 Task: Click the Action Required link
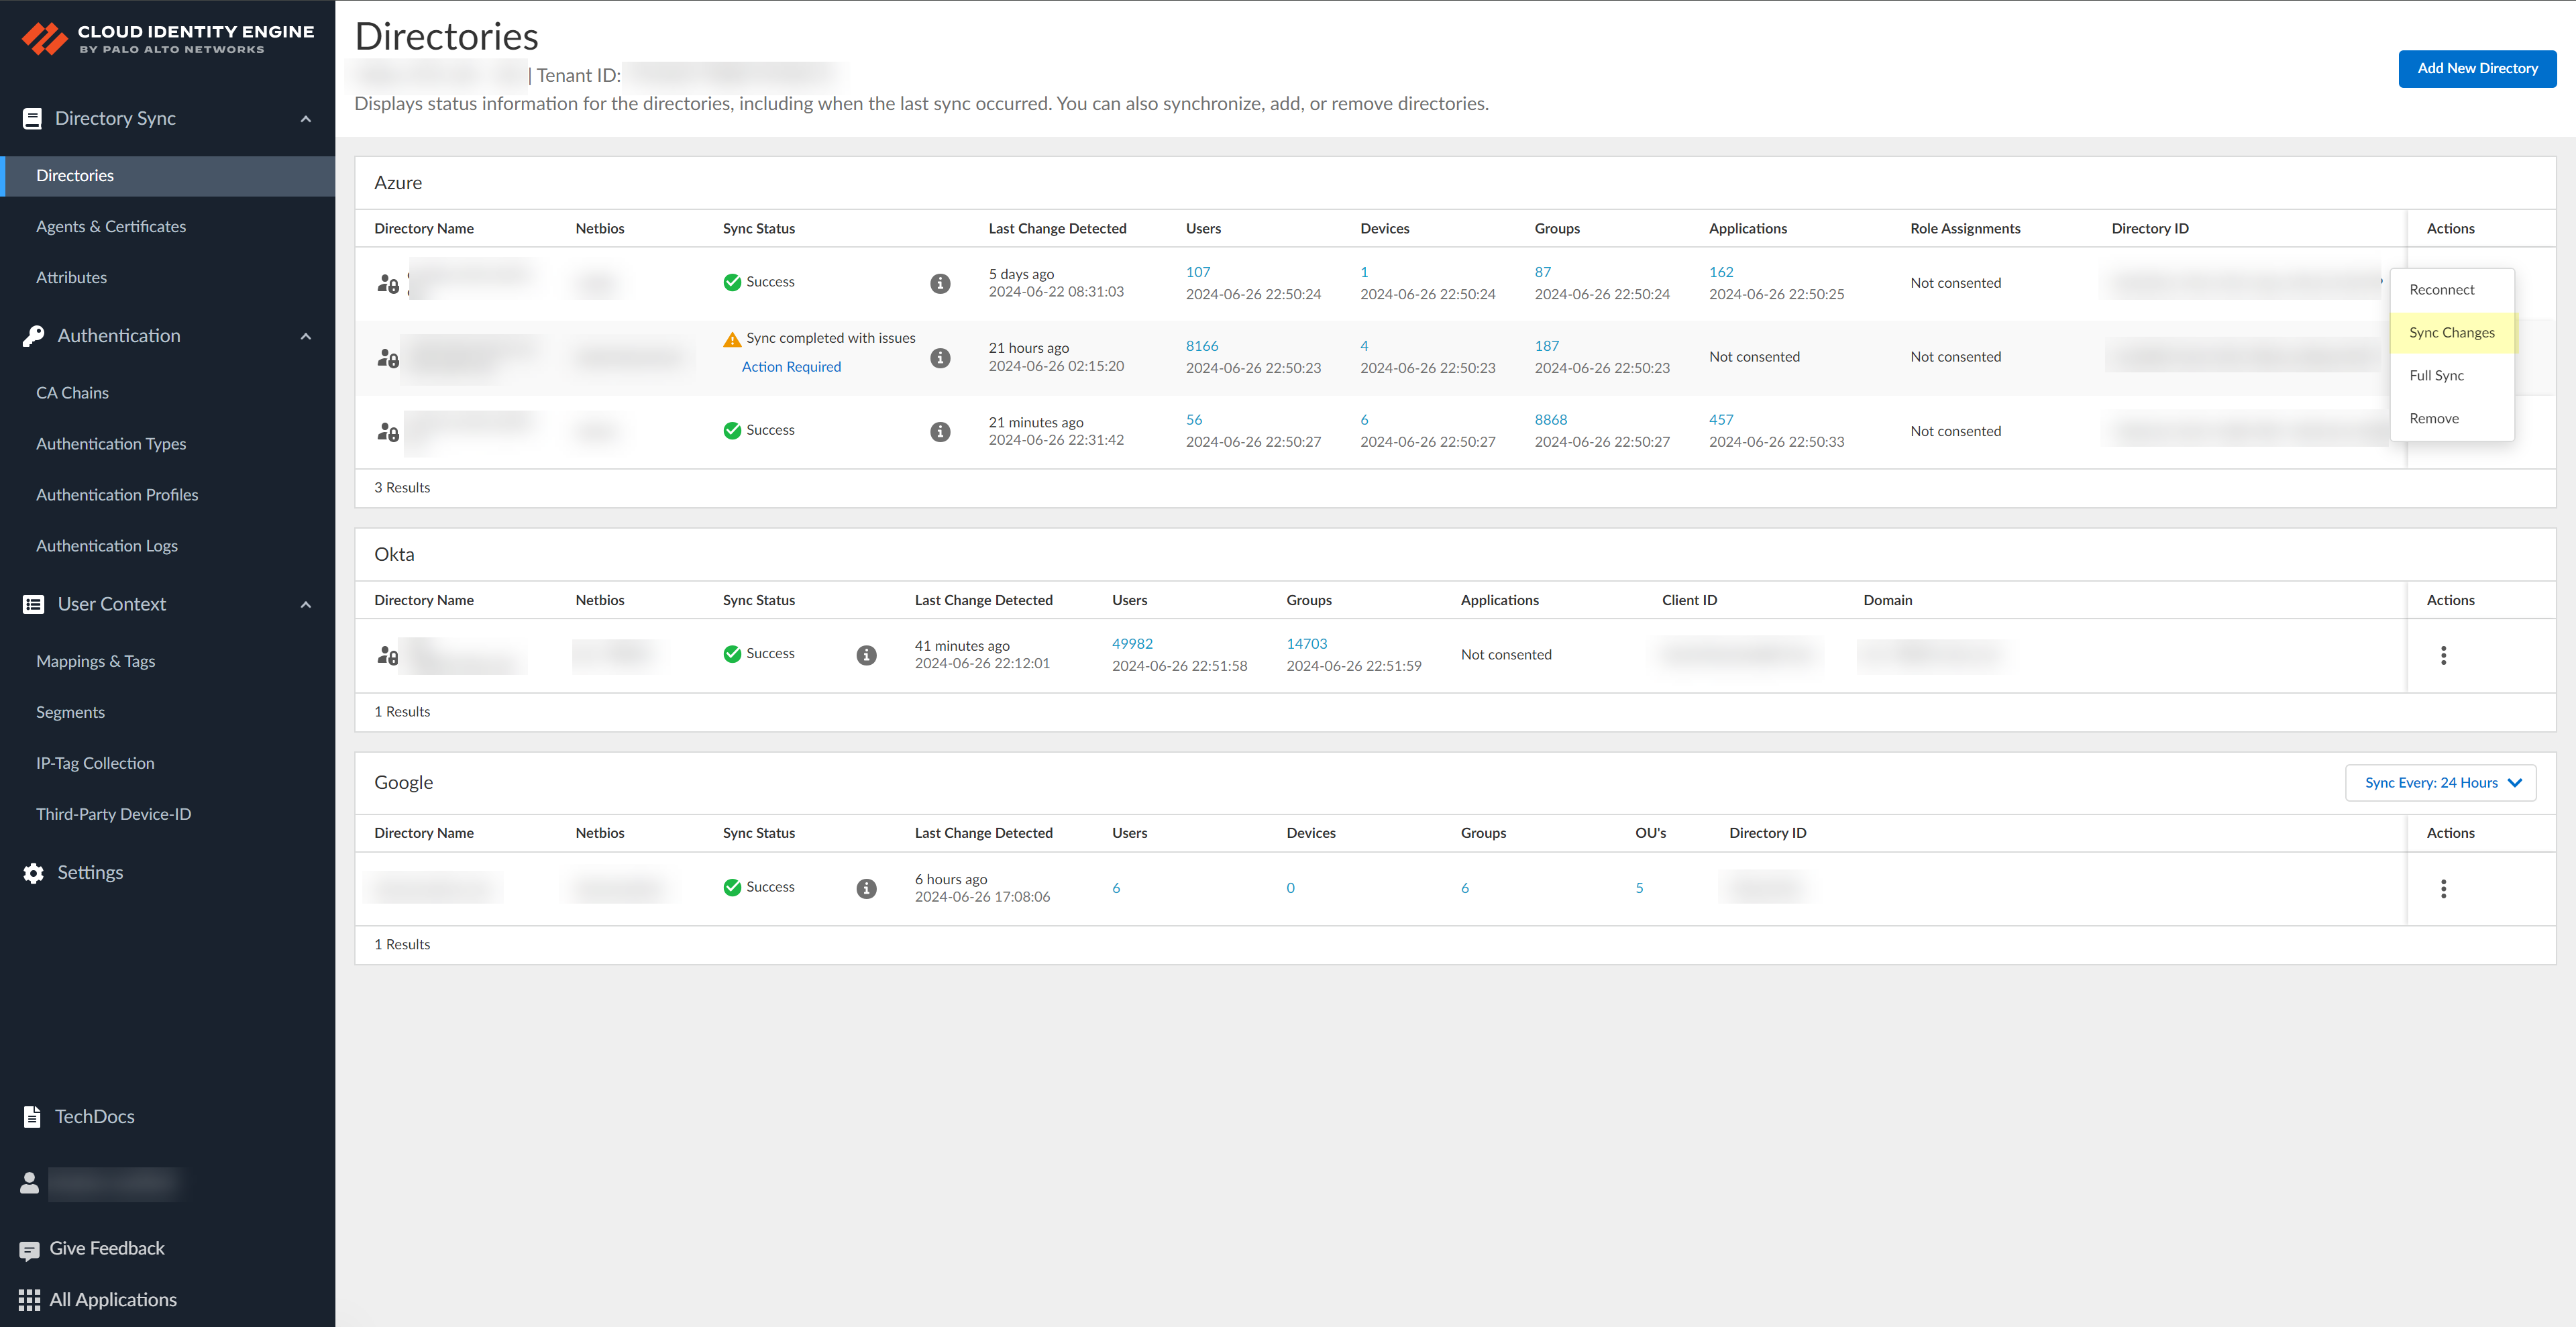(791, 367)
